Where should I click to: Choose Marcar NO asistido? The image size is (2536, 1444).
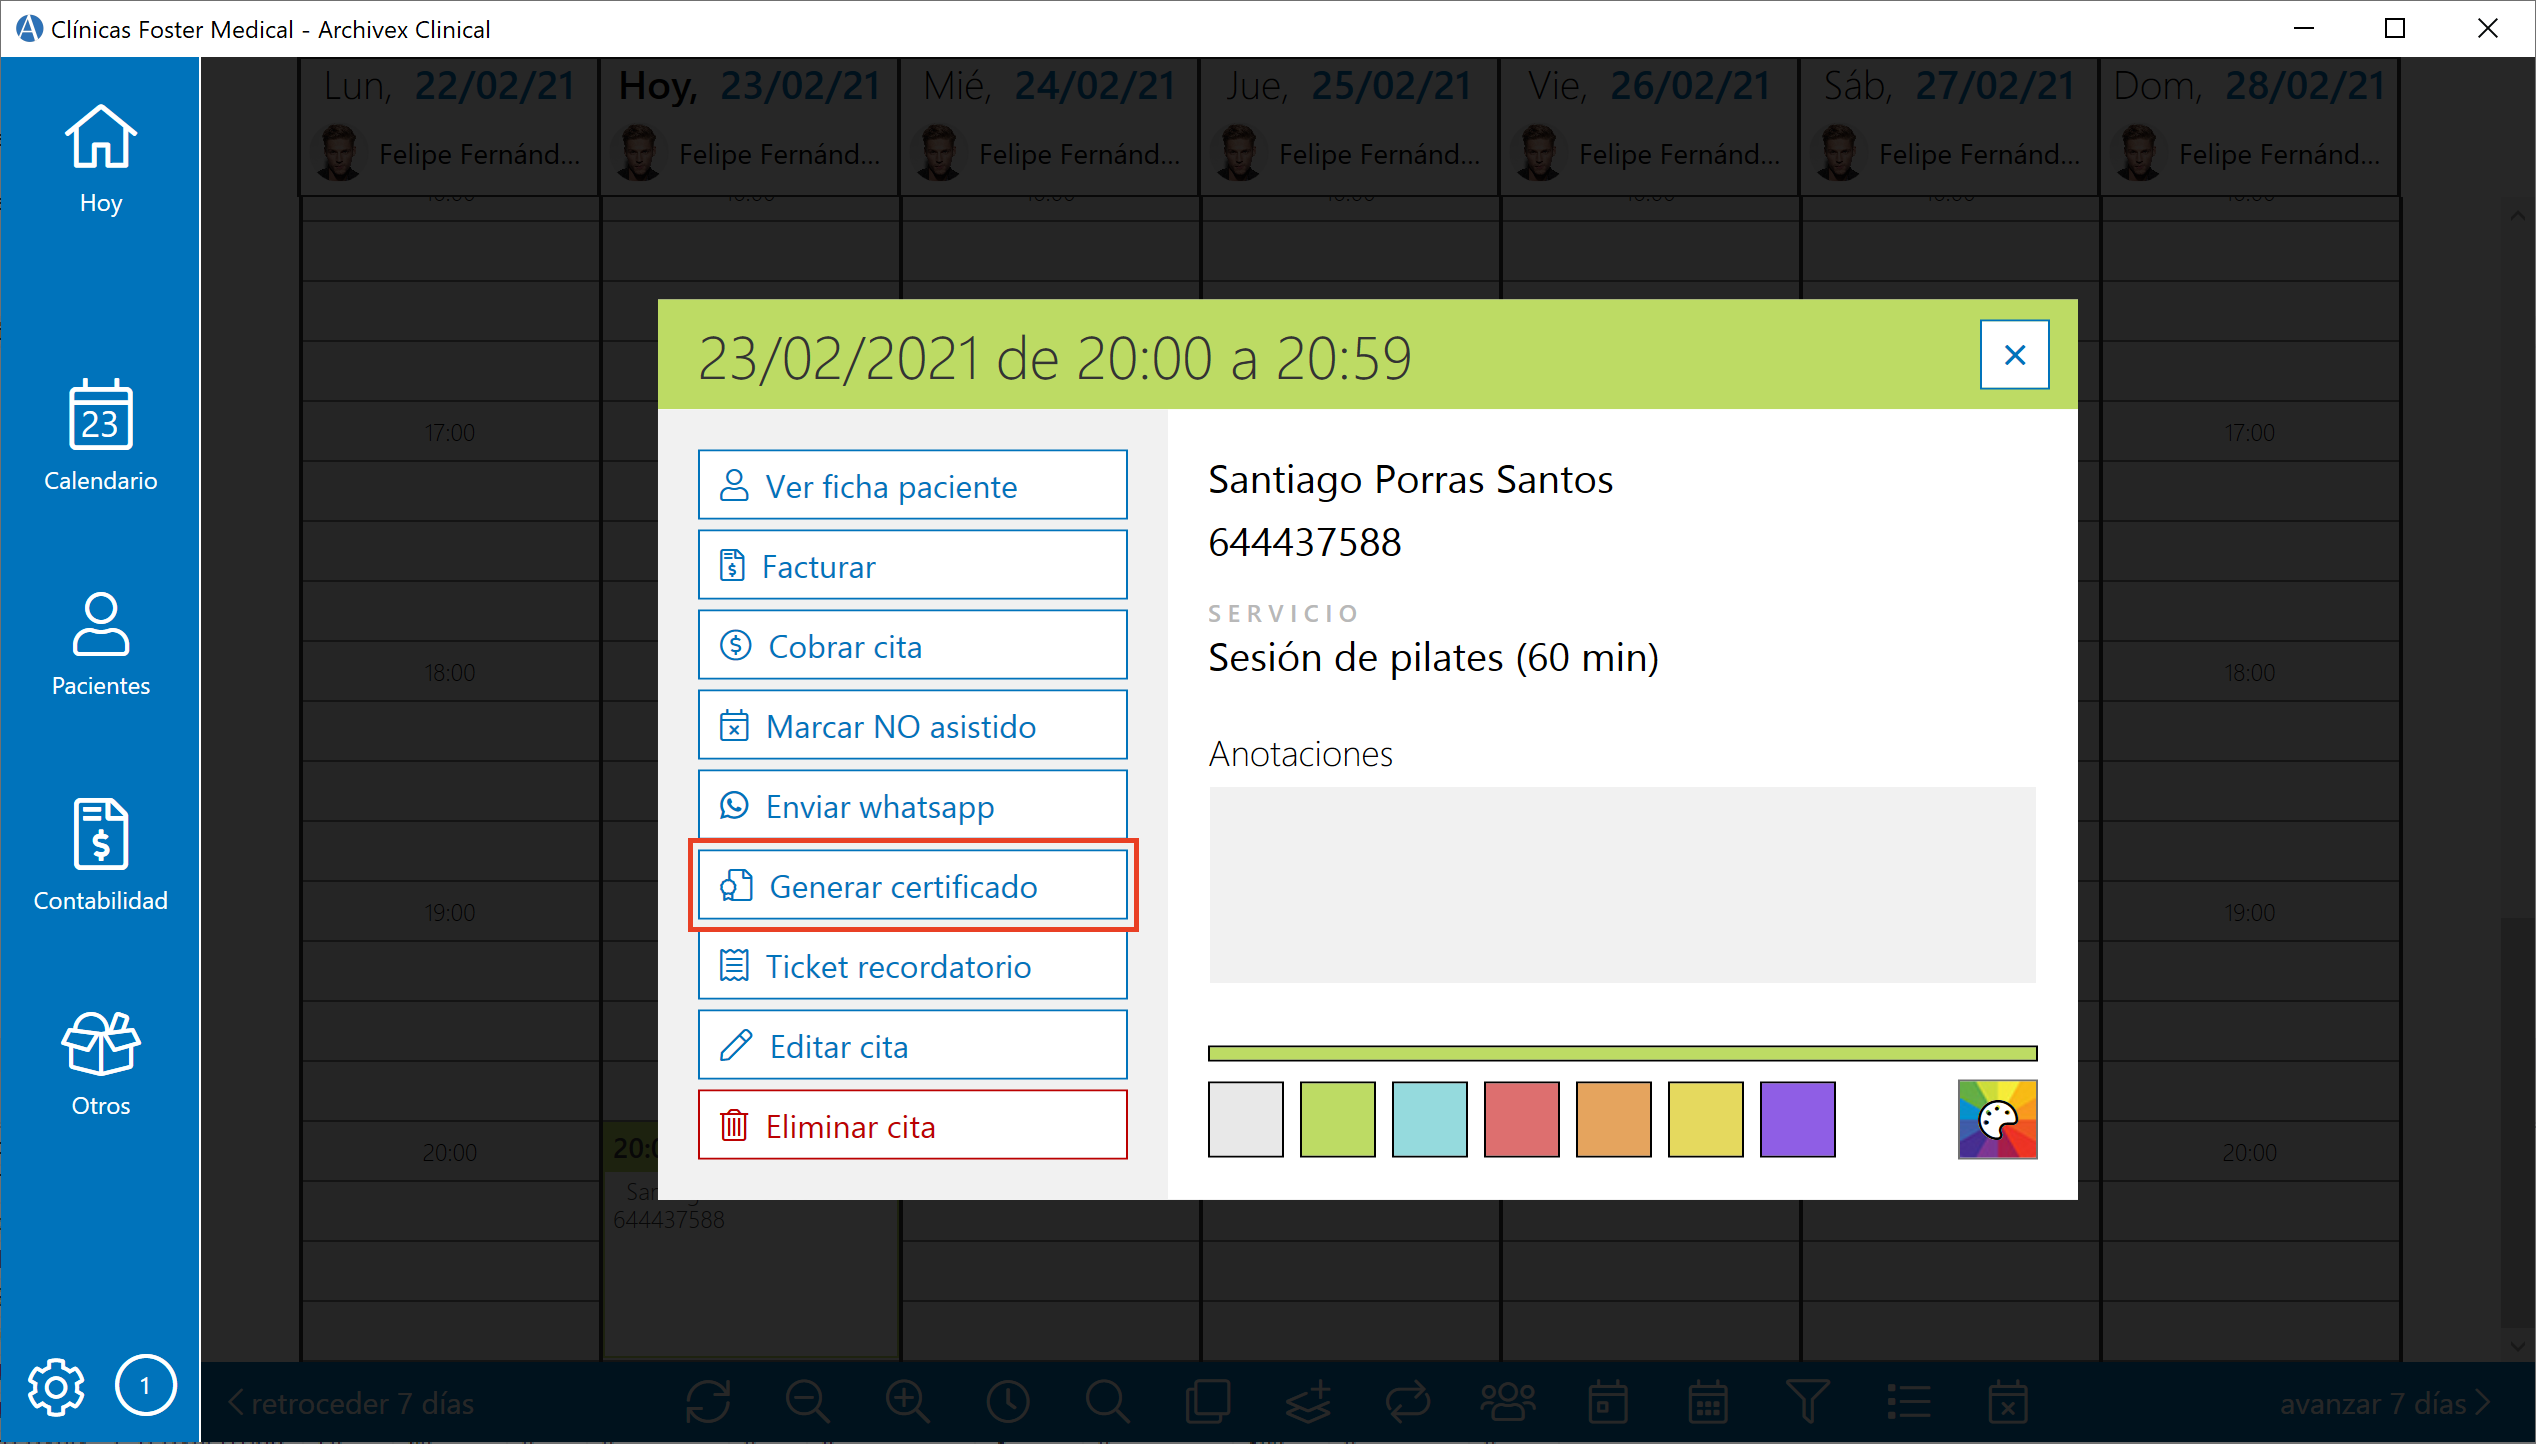(912, 726)
